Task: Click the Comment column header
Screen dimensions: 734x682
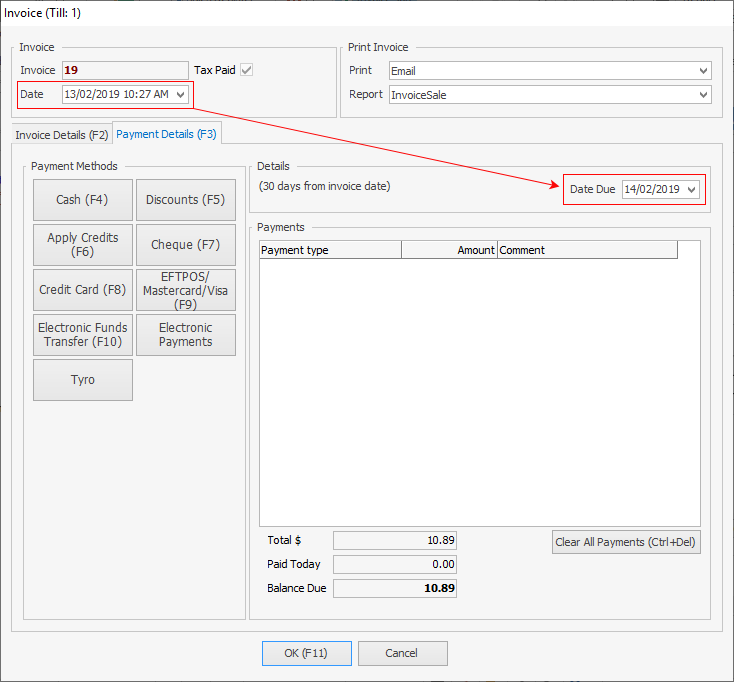Action: tap(587, 250)
